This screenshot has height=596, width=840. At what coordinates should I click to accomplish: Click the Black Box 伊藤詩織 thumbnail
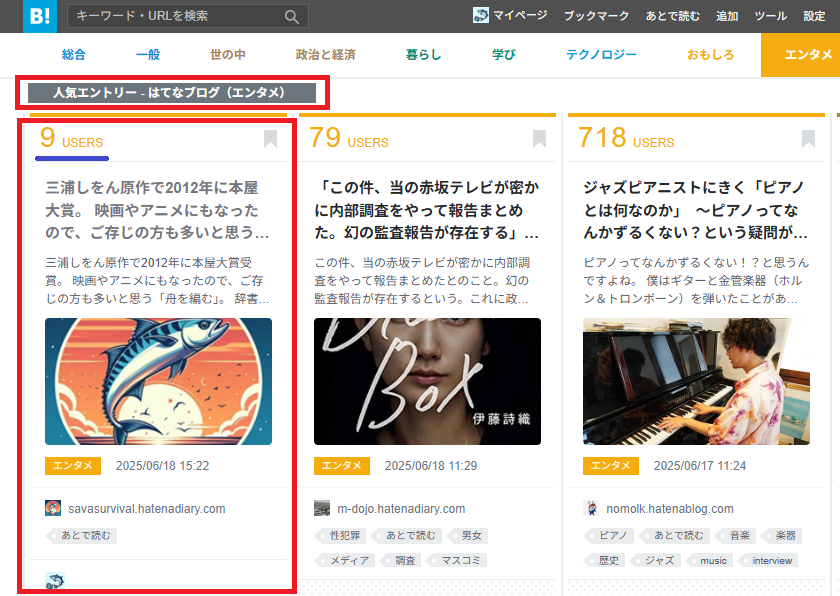(x=428, y=381)
